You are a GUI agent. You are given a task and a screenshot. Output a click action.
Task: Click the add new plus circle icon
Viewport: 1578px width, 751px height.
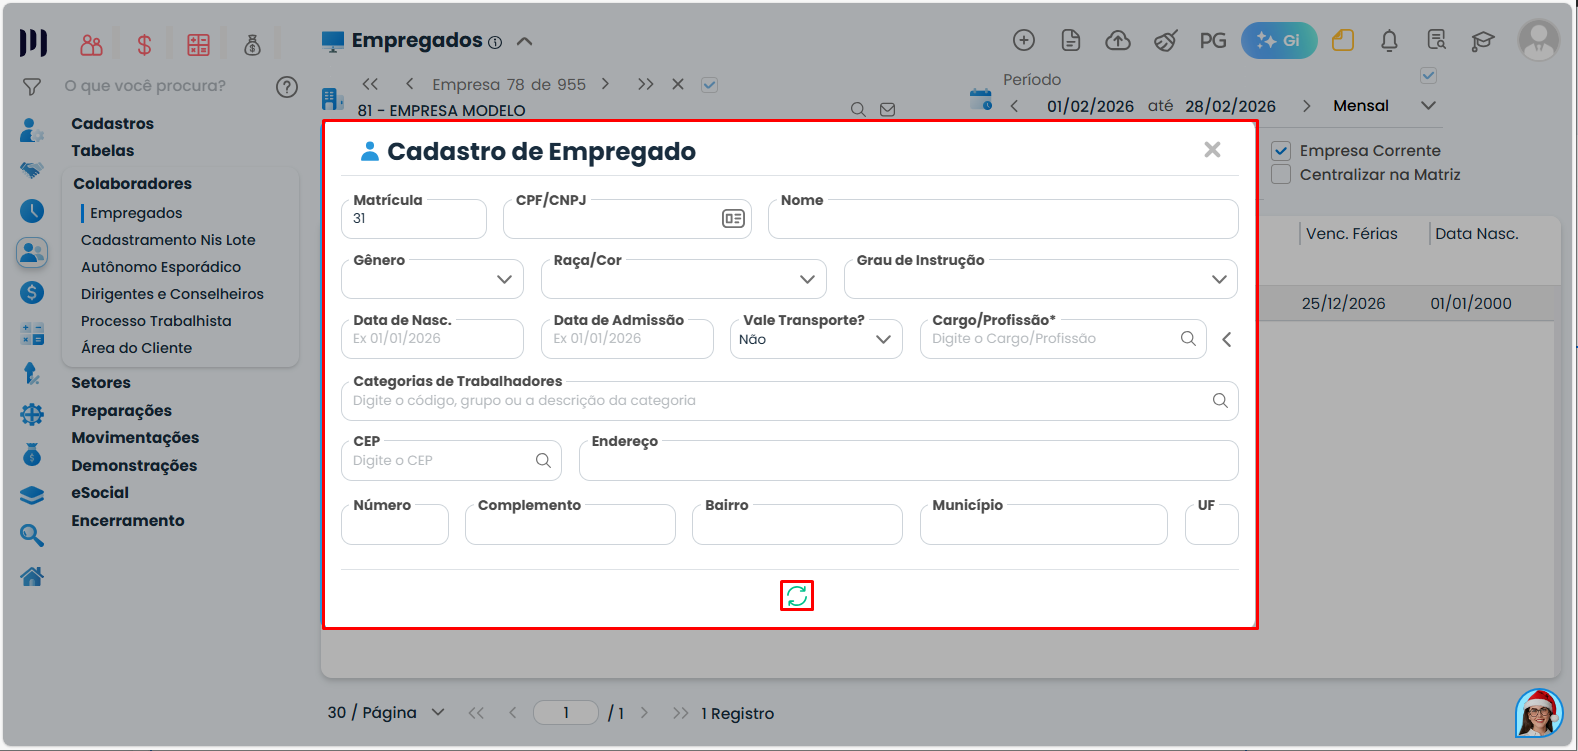(x=1023, y=40)
